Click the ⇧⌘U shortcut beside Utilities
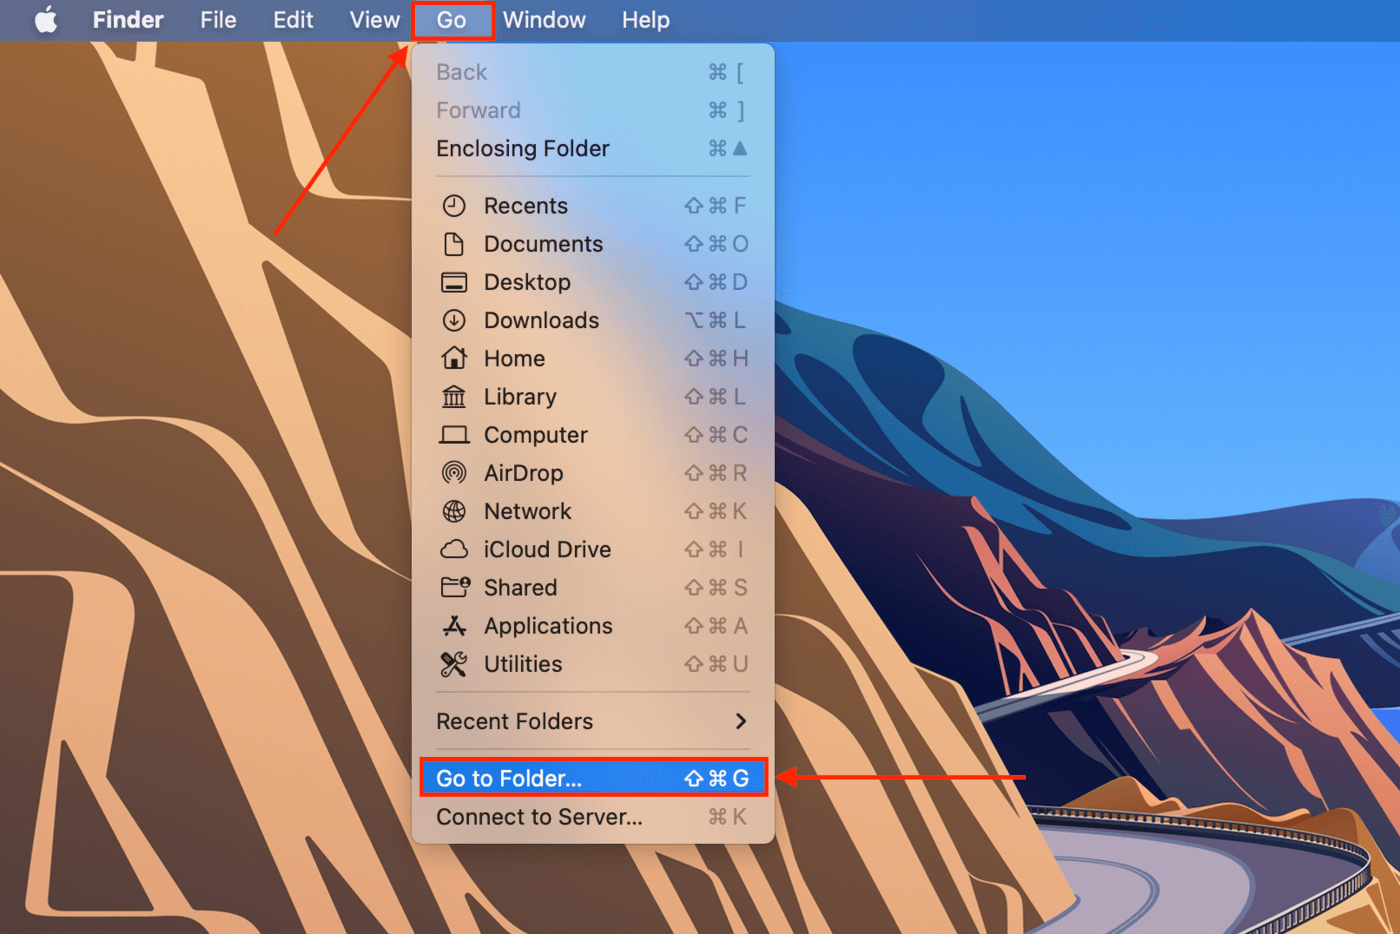The width and height of the screenshot is (1400, 934). tap(716, 664)
